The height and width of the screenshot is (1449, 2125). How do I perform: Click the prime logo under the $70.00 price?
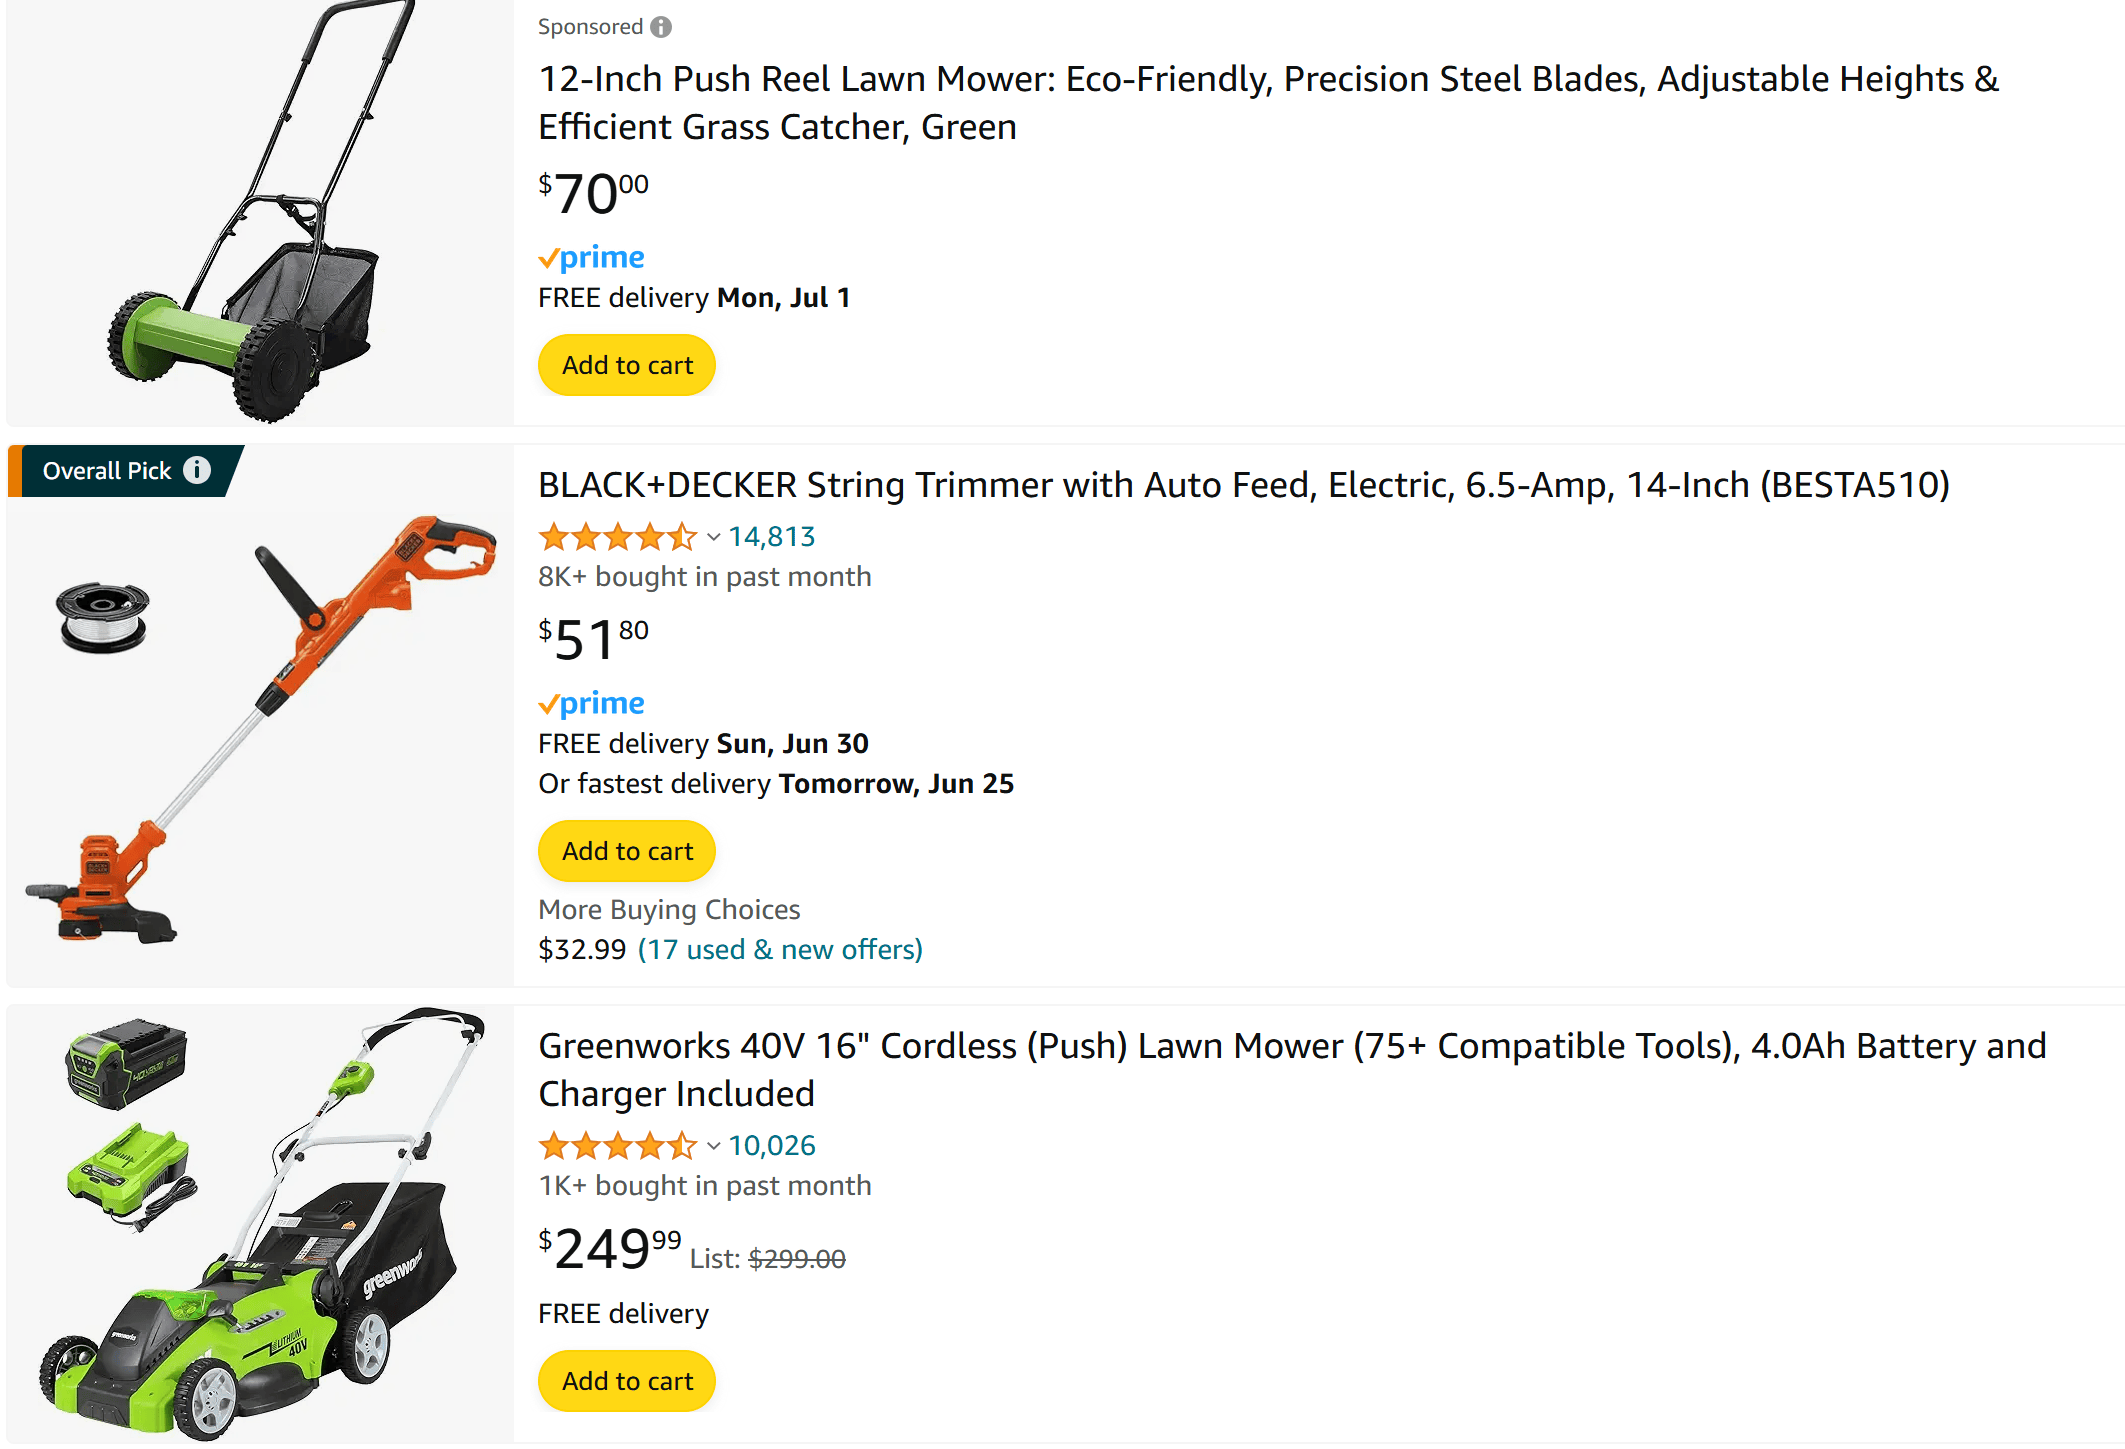[591, 257]
